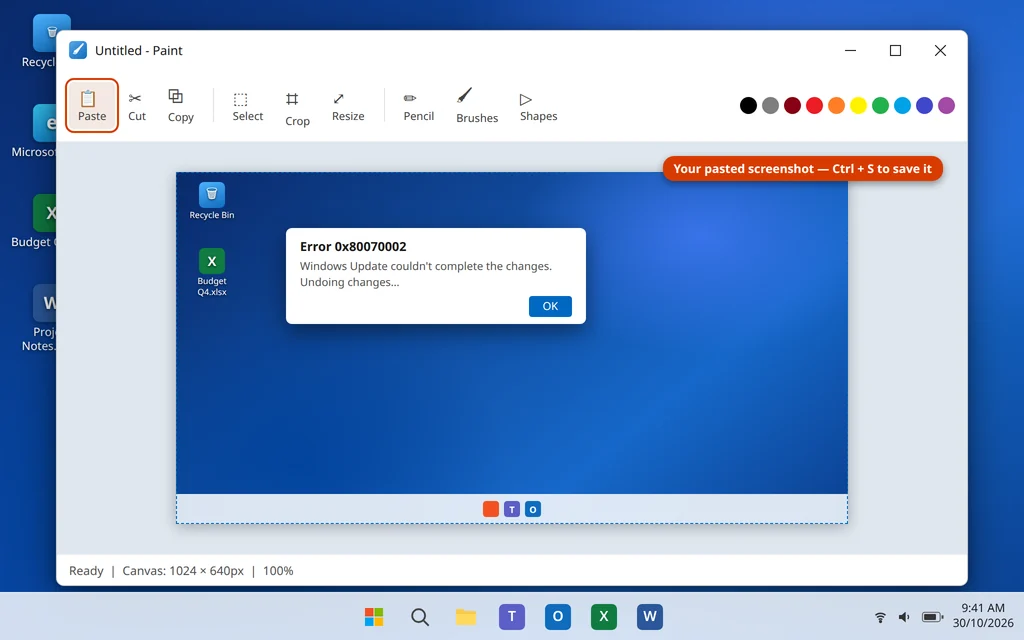Screen dimensions: 1024x640
Task: Open the Resize tool
Action: [x=348, y=106]
